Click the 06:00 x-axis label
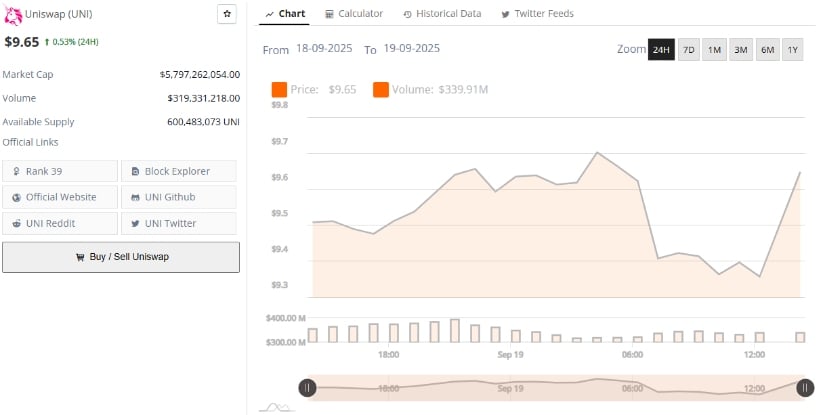This screenshot has width=825, height=415. point(632,355)
